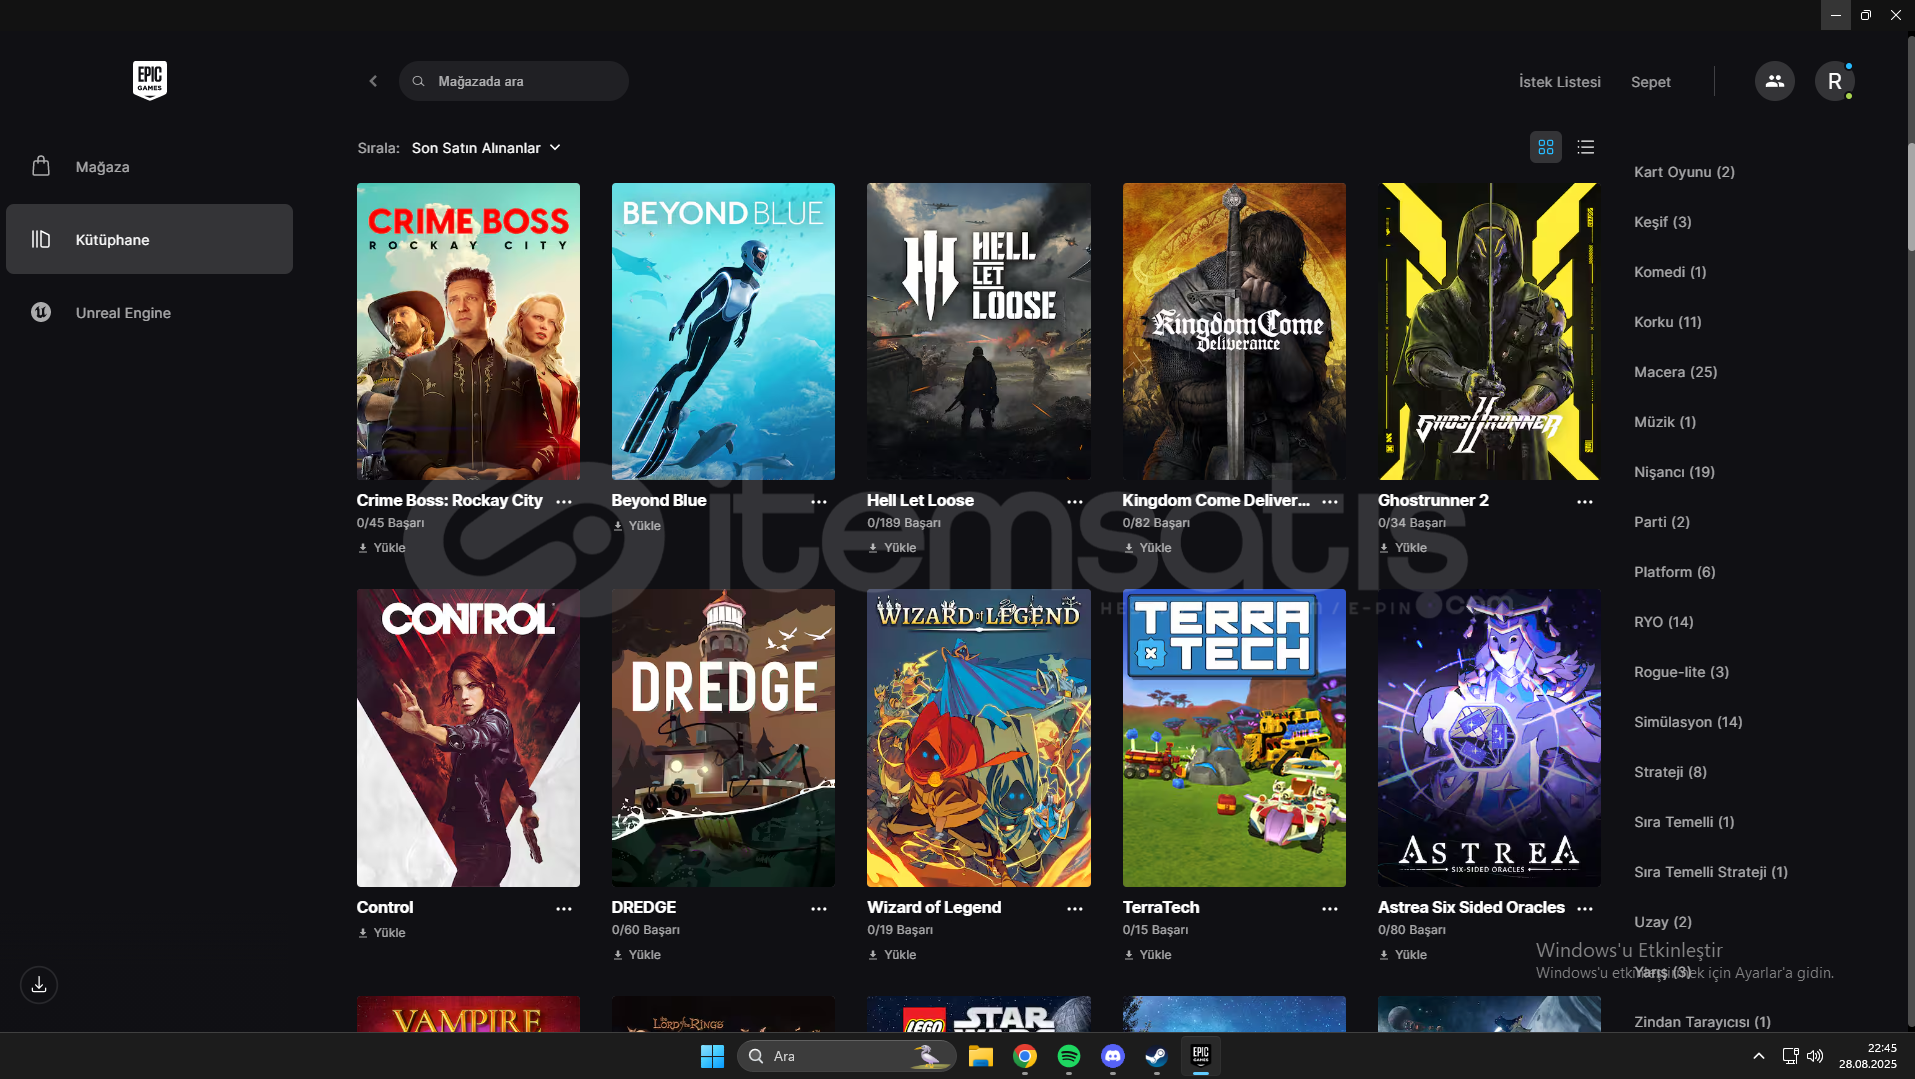Switch to grid view
The image size is (1915, 1079).
point(1545,147)
